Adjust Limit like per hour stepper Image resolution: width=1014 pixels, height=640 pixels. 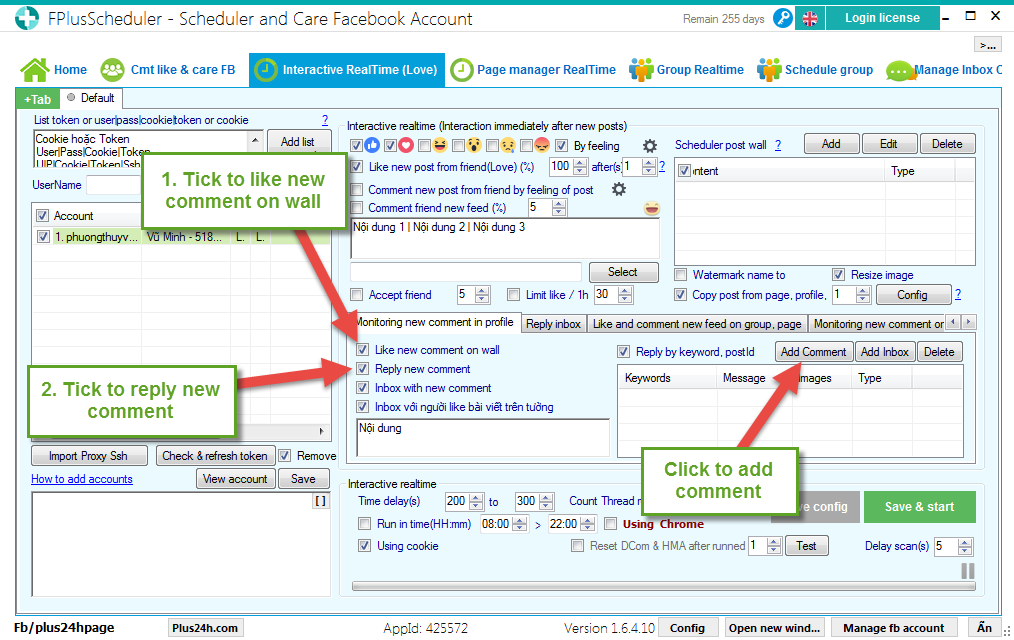coord(625,295)
